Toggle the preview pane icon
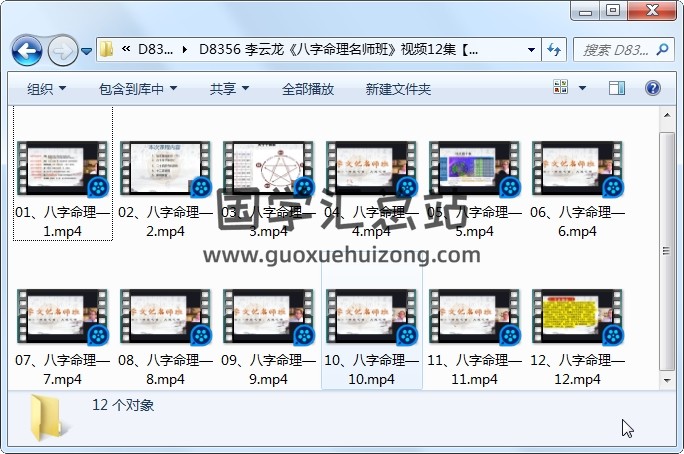This screenshot has width=684, height=454. (x=617, y=88)
